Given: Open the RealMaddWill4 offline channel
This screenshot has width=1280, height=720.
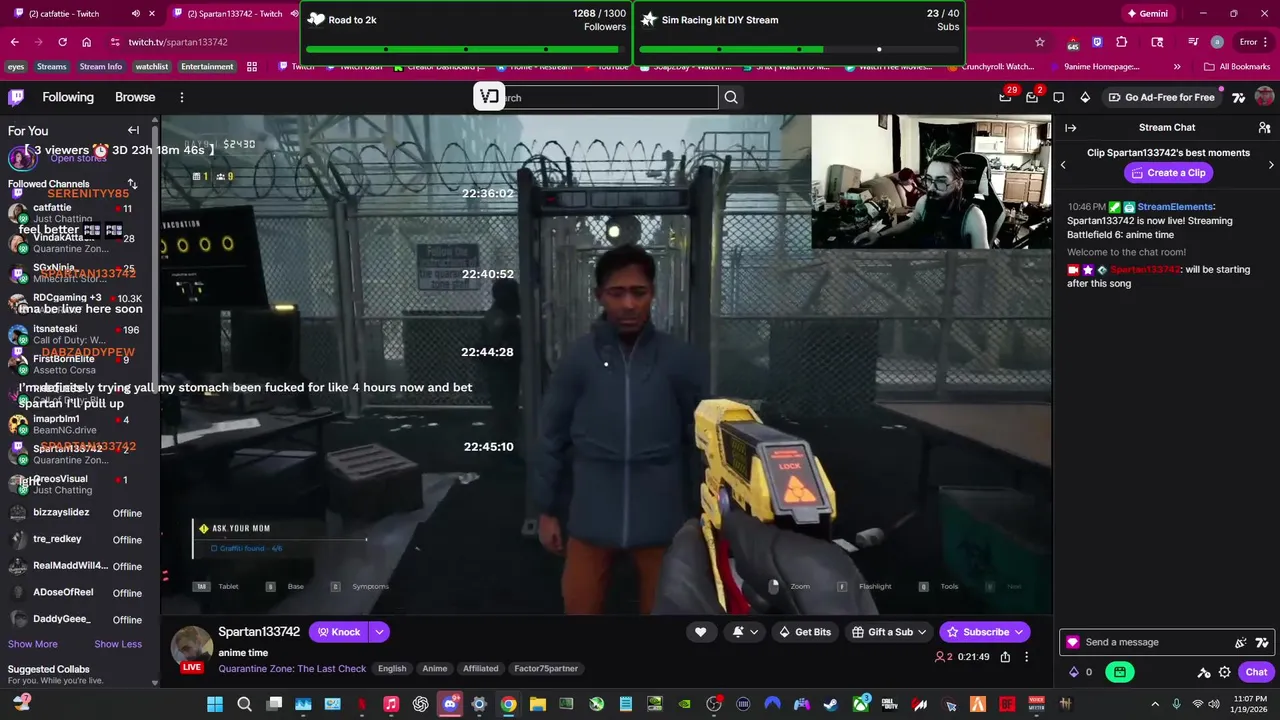Looking at the screenshot, I should pyautogui.click(x=75, y=566).
